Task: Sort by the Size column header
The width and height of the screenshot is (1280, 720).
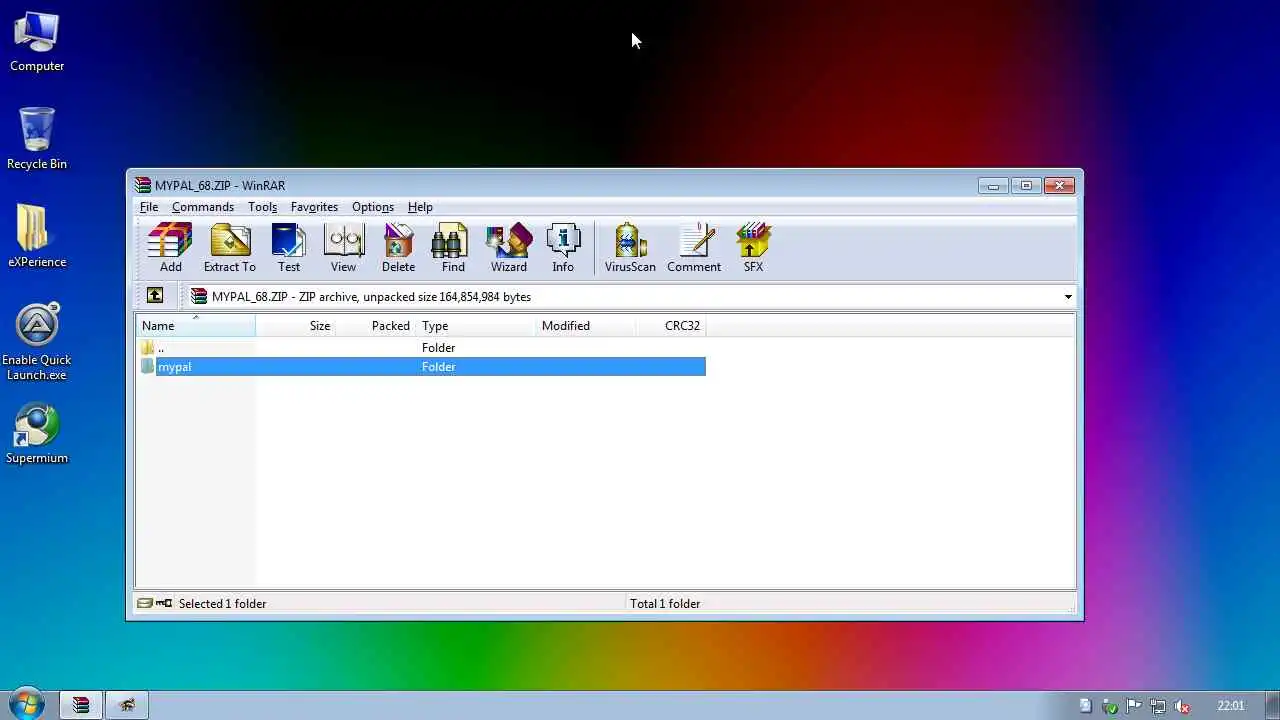Action: click(296, 326)
